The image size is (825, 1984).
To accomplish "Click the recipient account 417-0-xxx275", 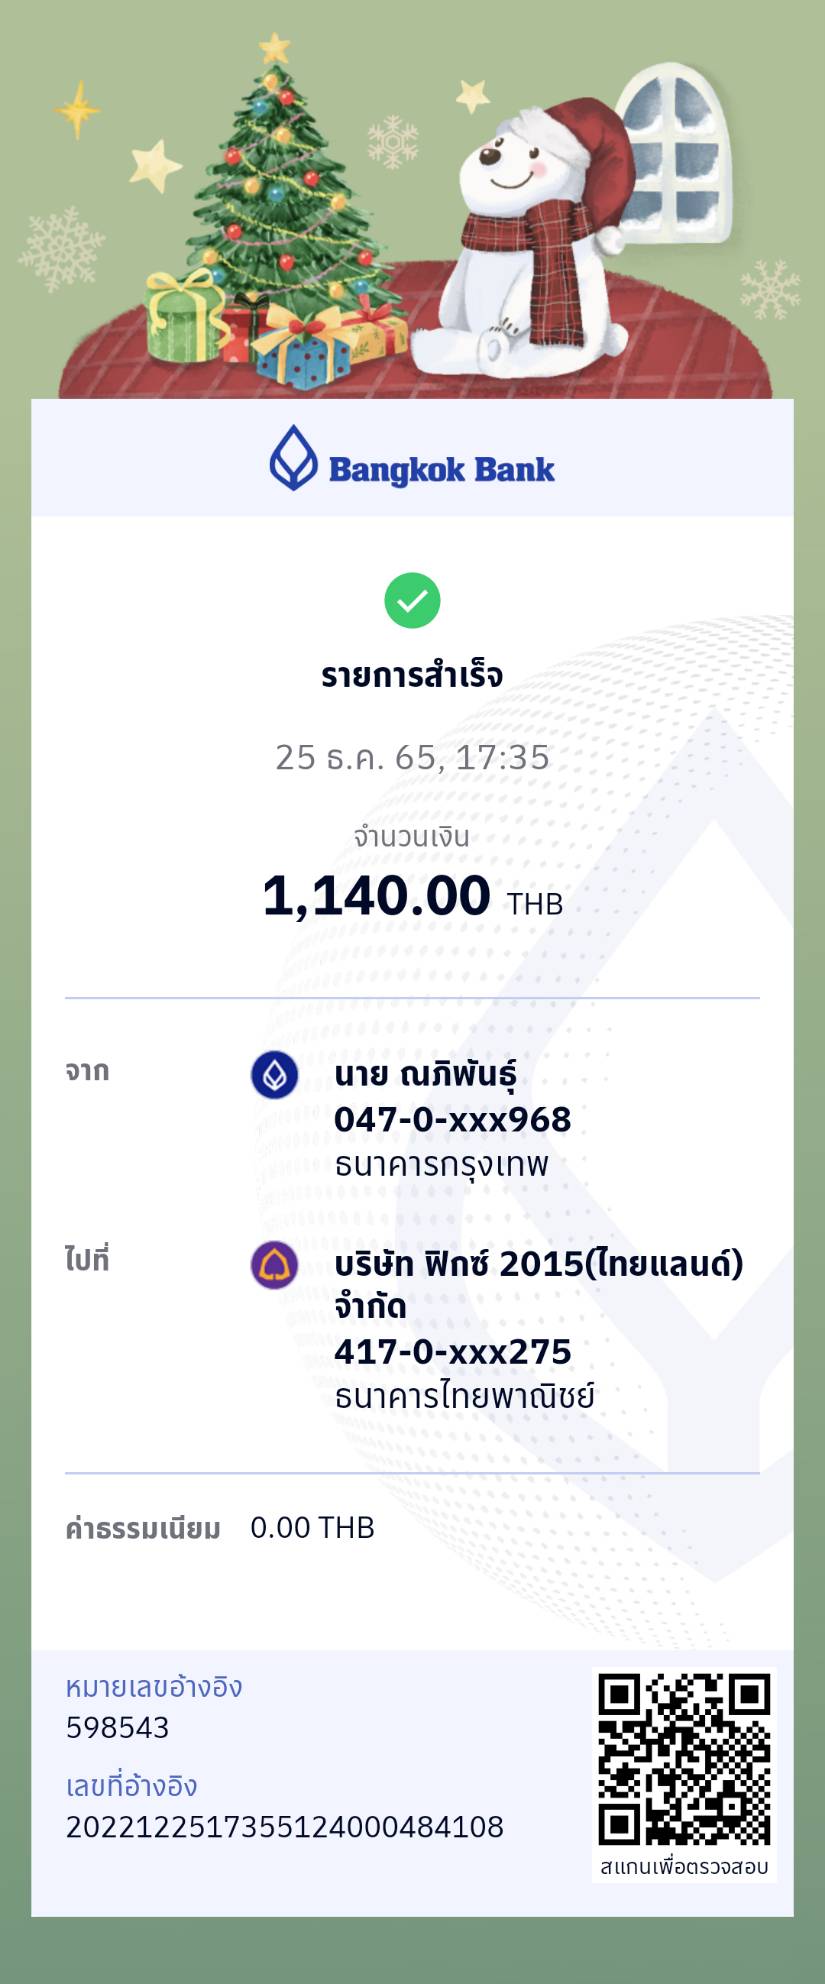I will (452, 1352).
